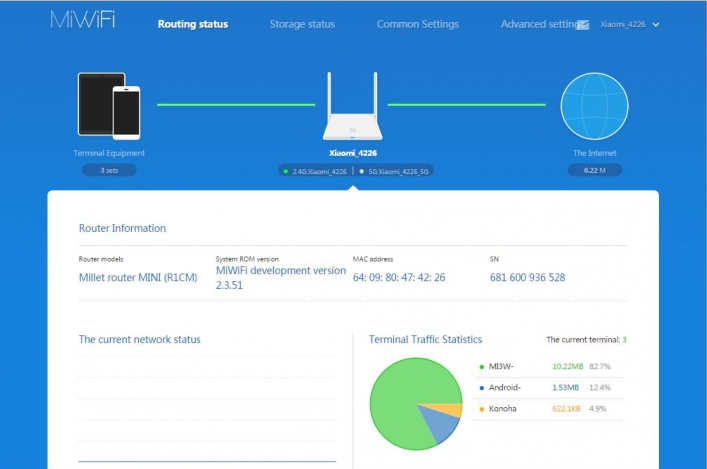707x469 pixels.
Task: Click the 82.7% share value
Action: pyautogui.click(x=600, y=366)
